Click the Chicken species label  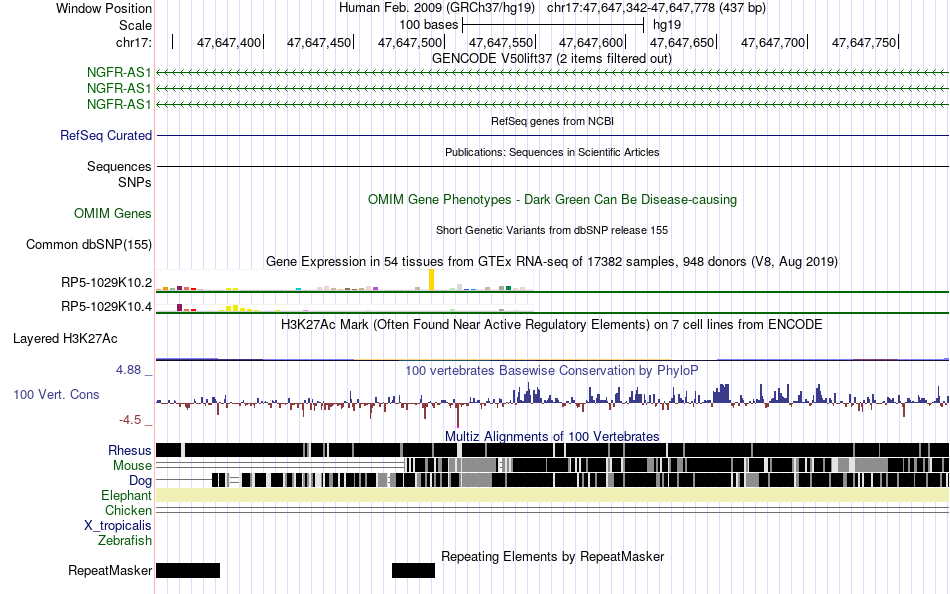pyautogui.click(x=128, y=510)
